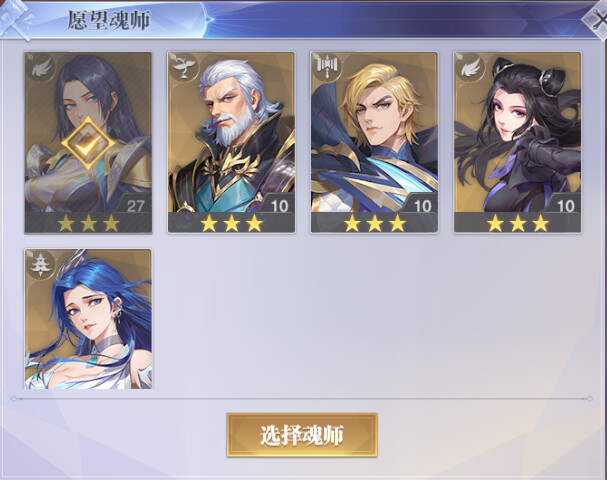Viewport: 607px width, 480px height.
Task: Click the level 10 badge on hair-bun girl's card
Action: pyautogui.click(x=565, y=206)
